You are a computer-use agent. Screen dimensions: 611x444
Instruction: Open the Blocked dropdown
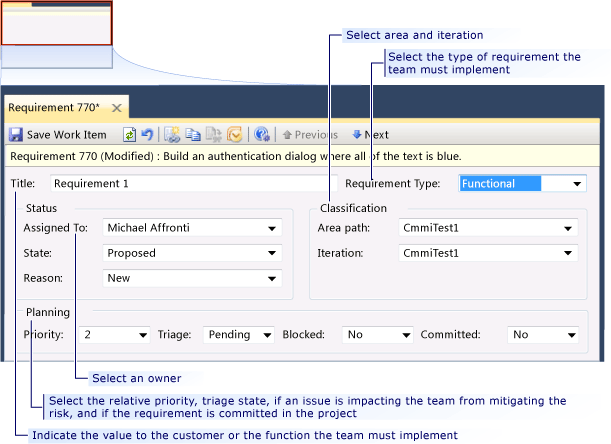406,335
